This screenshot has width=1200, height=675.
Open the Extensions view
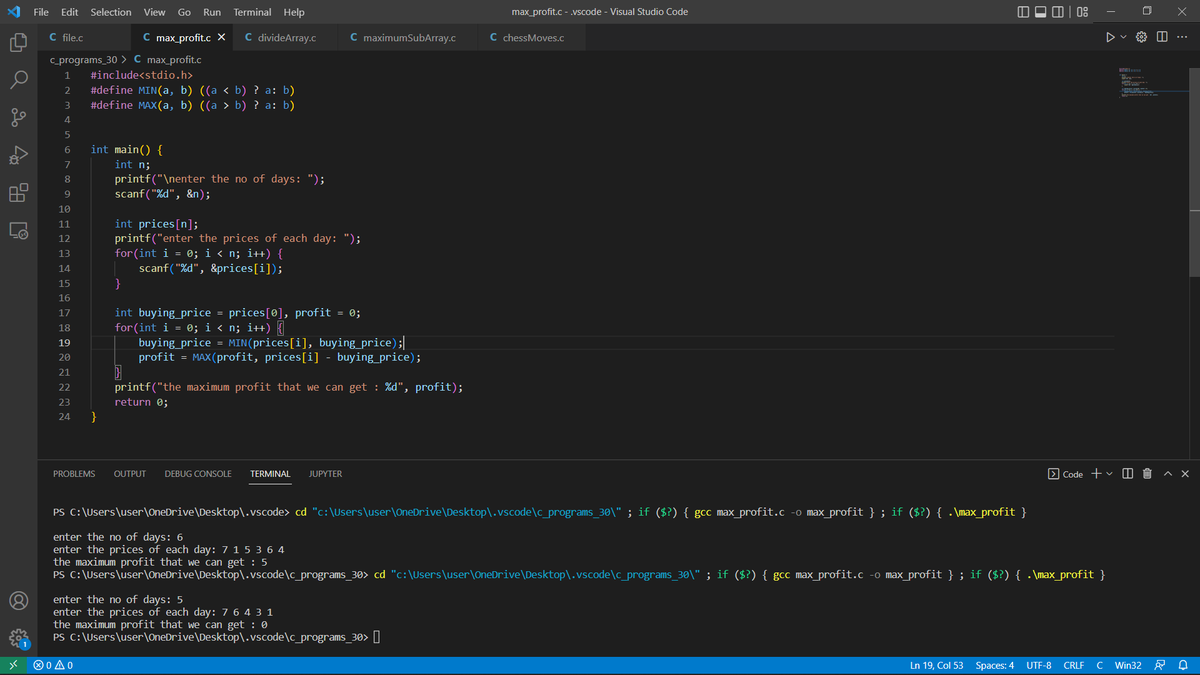18,192
